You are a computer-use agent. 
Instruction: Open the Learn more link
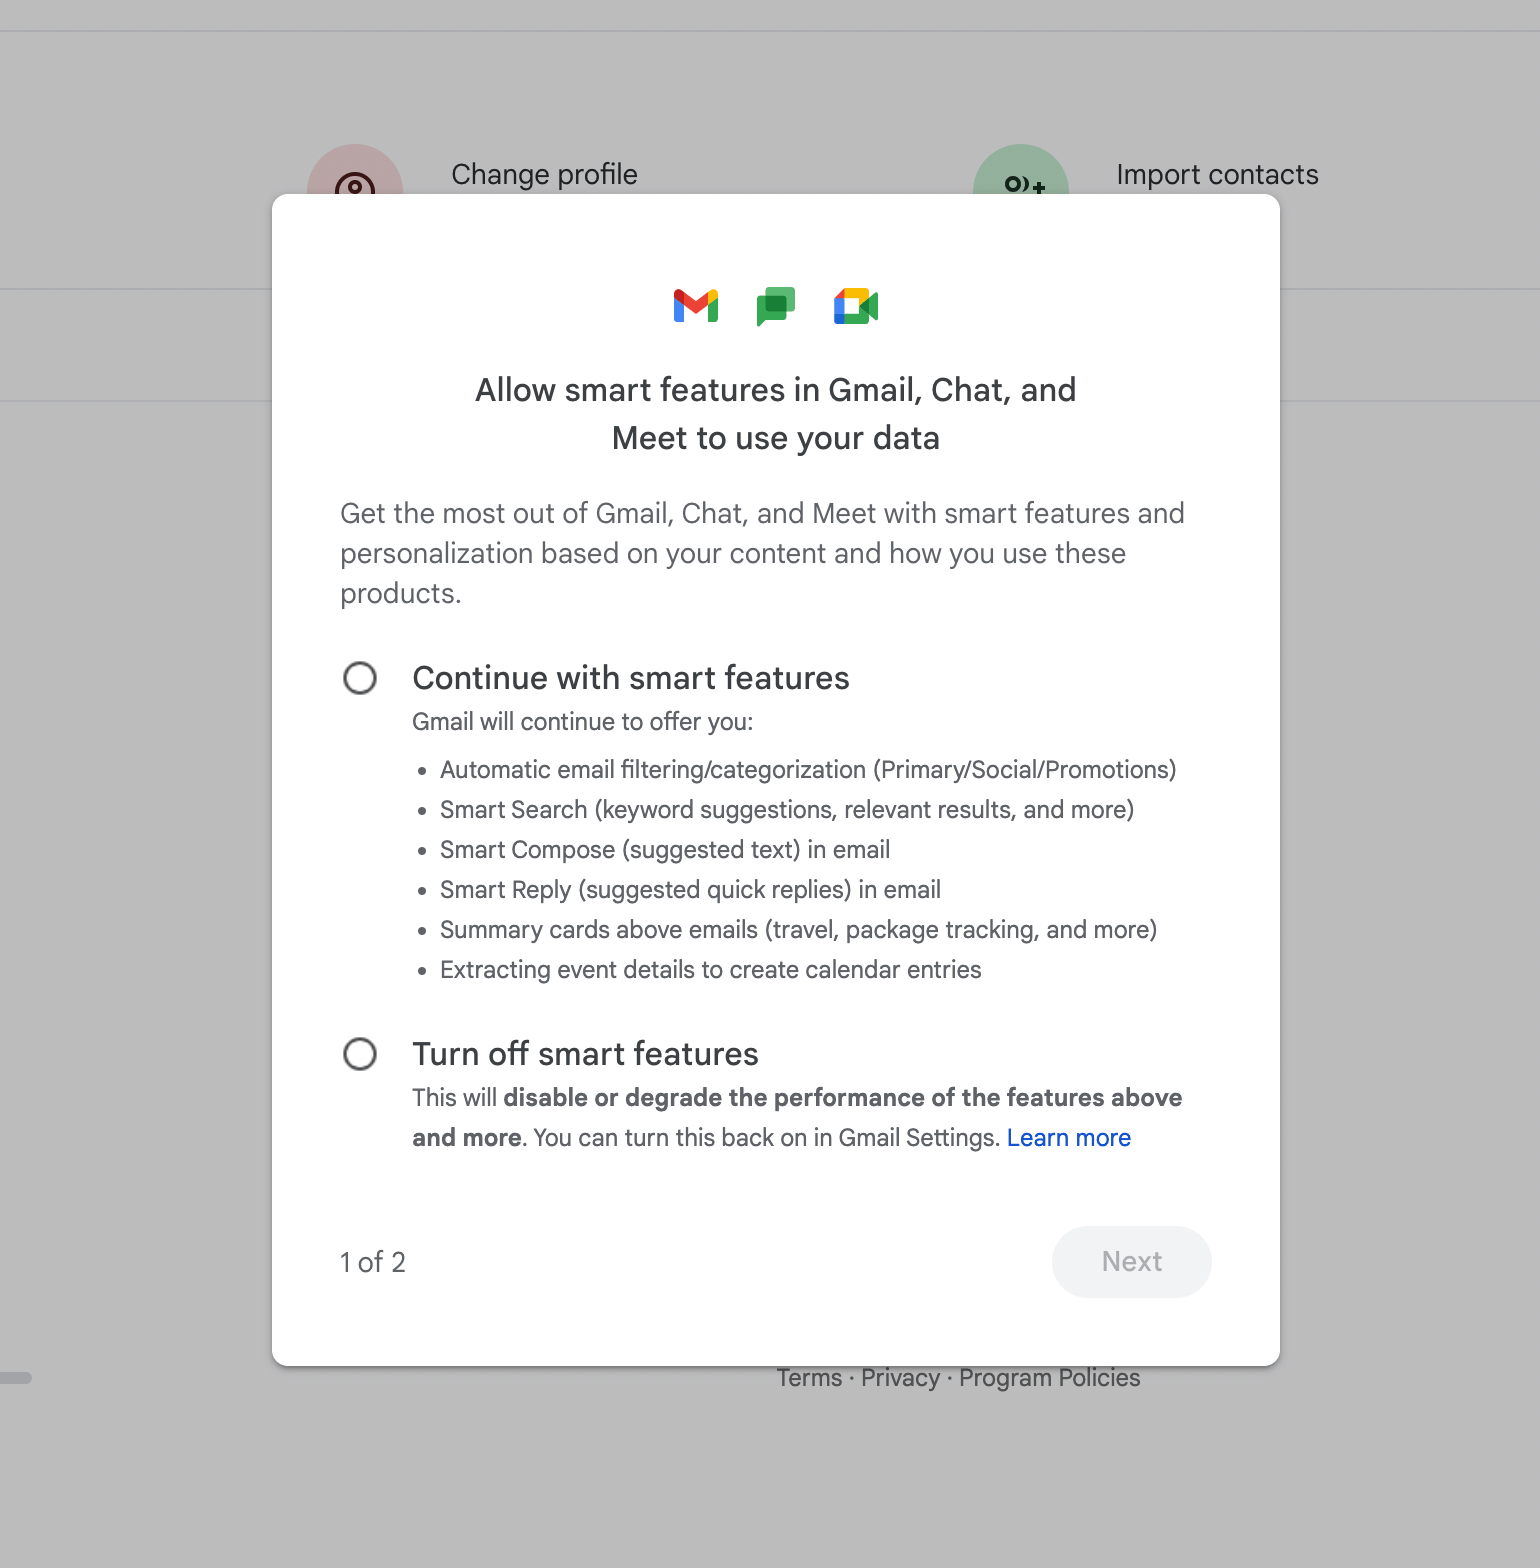point(1068,1138)
